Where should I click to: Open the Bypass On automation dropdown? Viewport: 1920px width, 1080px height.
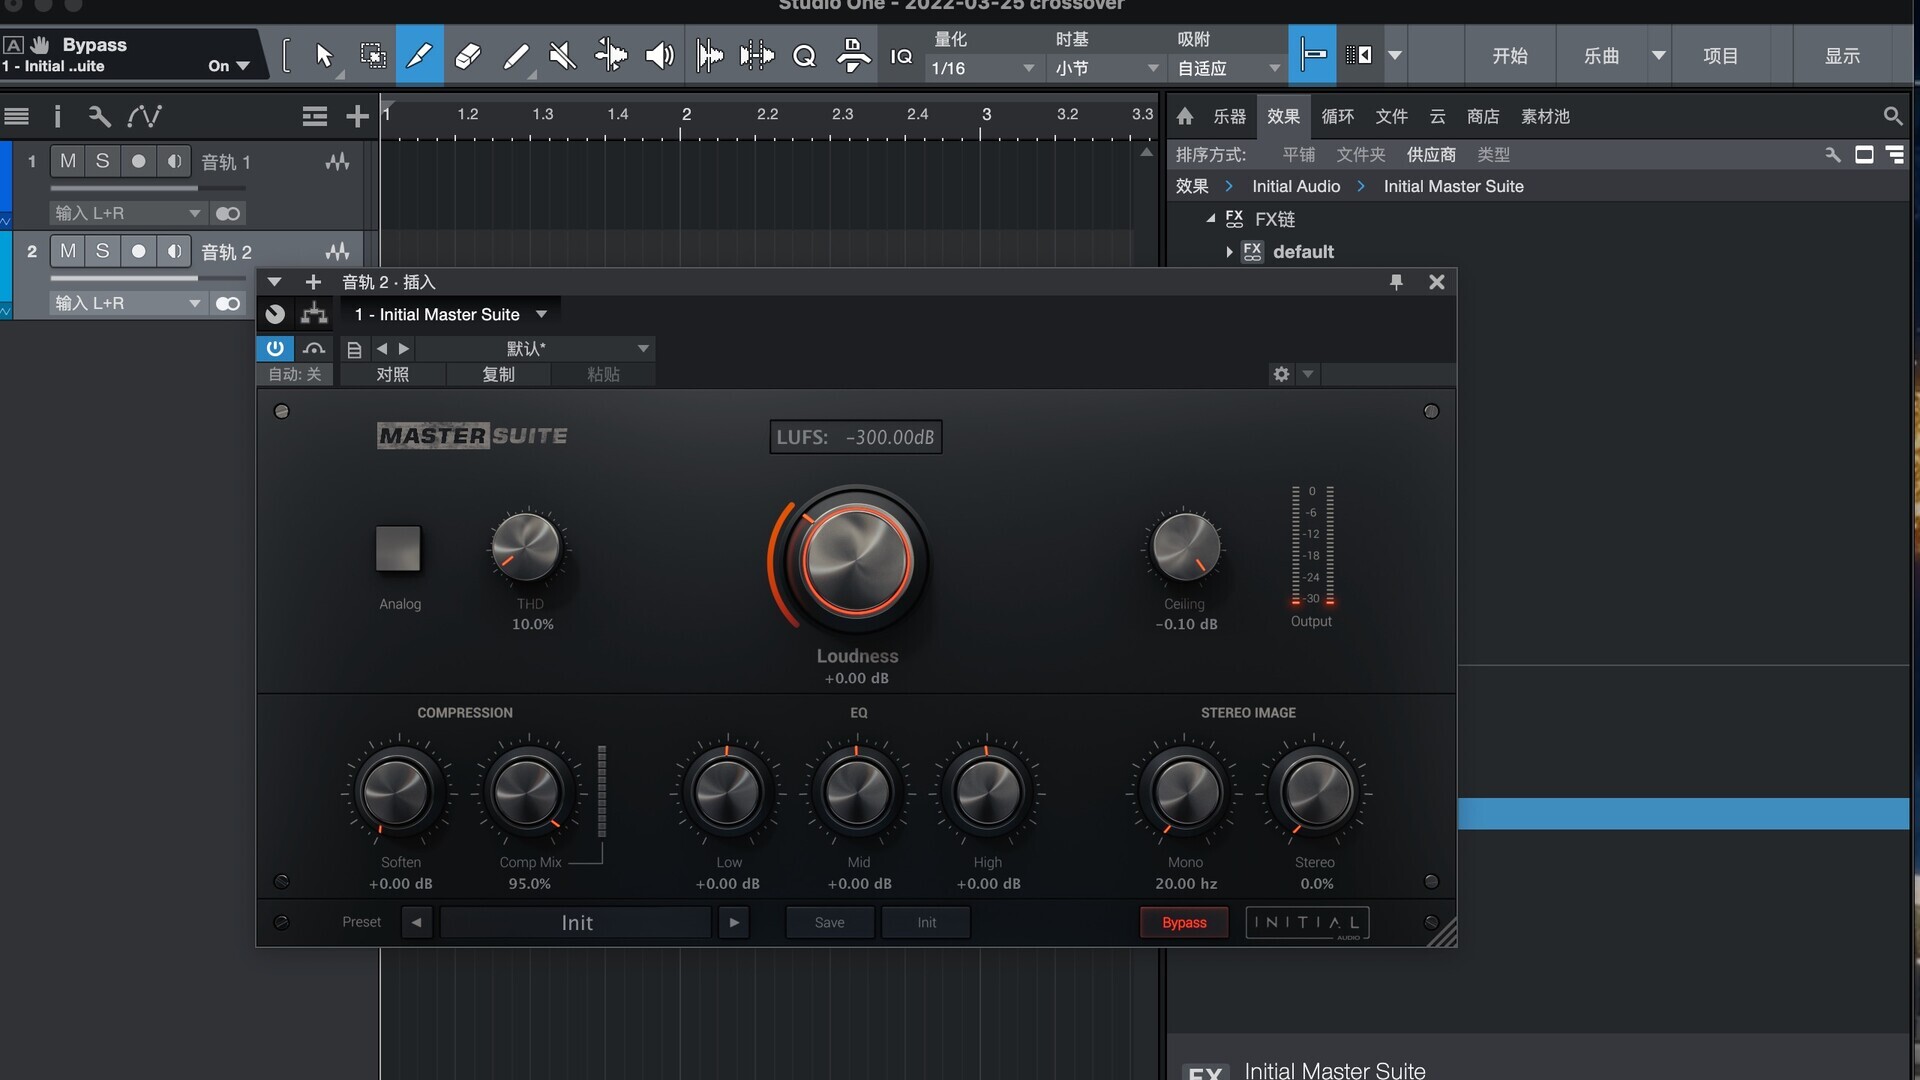point(229,66)
